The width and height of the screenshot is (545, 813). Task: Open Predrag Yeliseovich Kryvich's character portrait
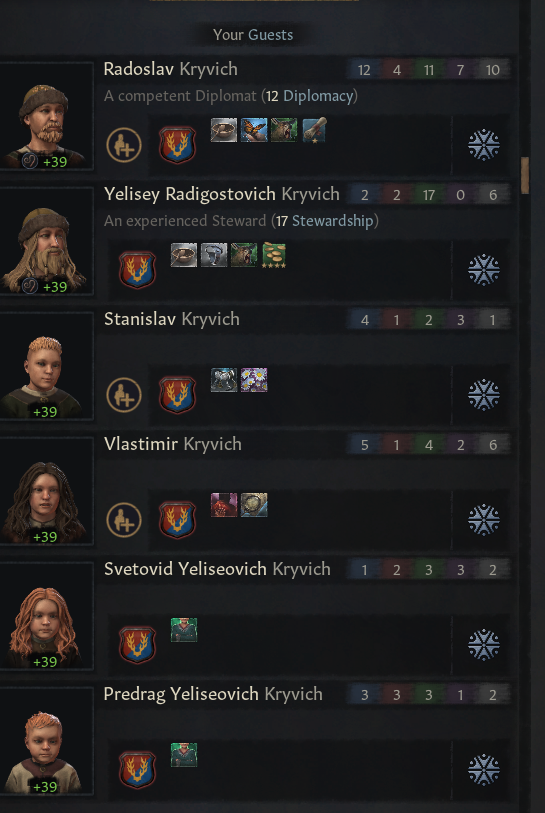click(46, 740)
